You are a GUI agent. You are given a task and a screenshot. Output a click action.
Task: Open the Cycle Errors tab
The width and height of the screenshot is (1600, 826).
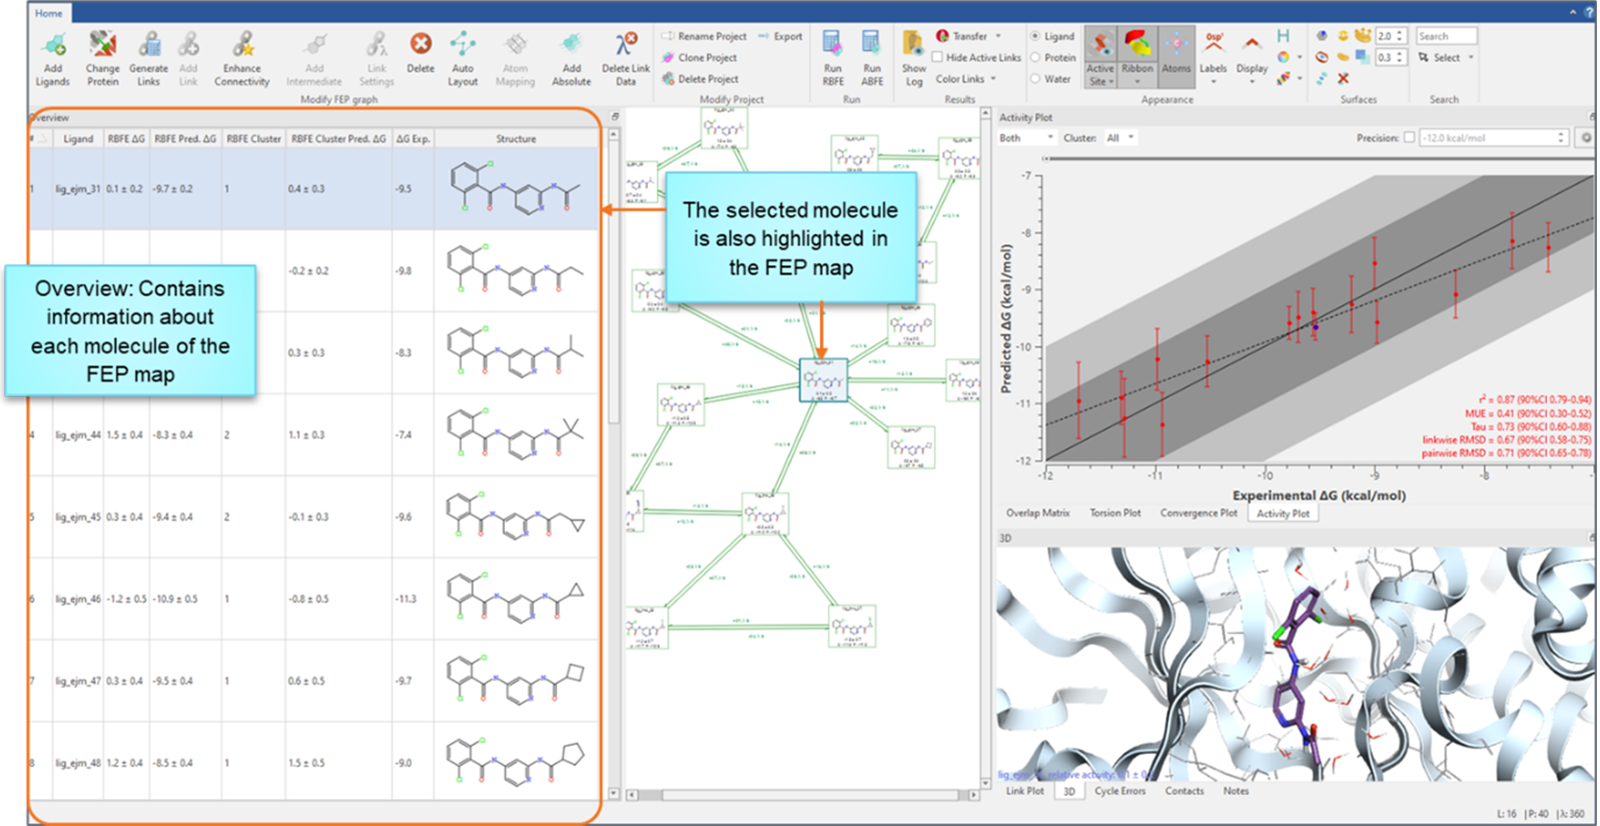tap(1119, 791)
